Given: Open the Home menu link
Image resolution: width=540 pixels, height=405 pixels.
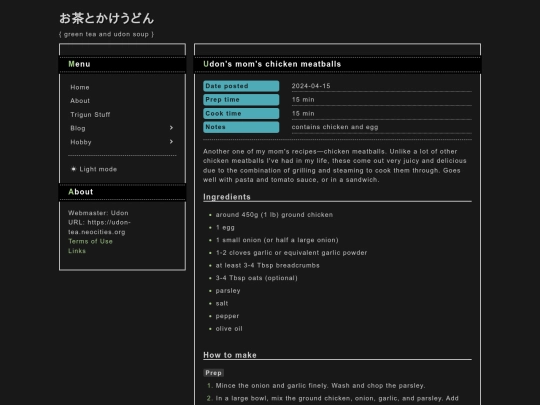Looking at the screenshot, I should [x=80, y=87].
